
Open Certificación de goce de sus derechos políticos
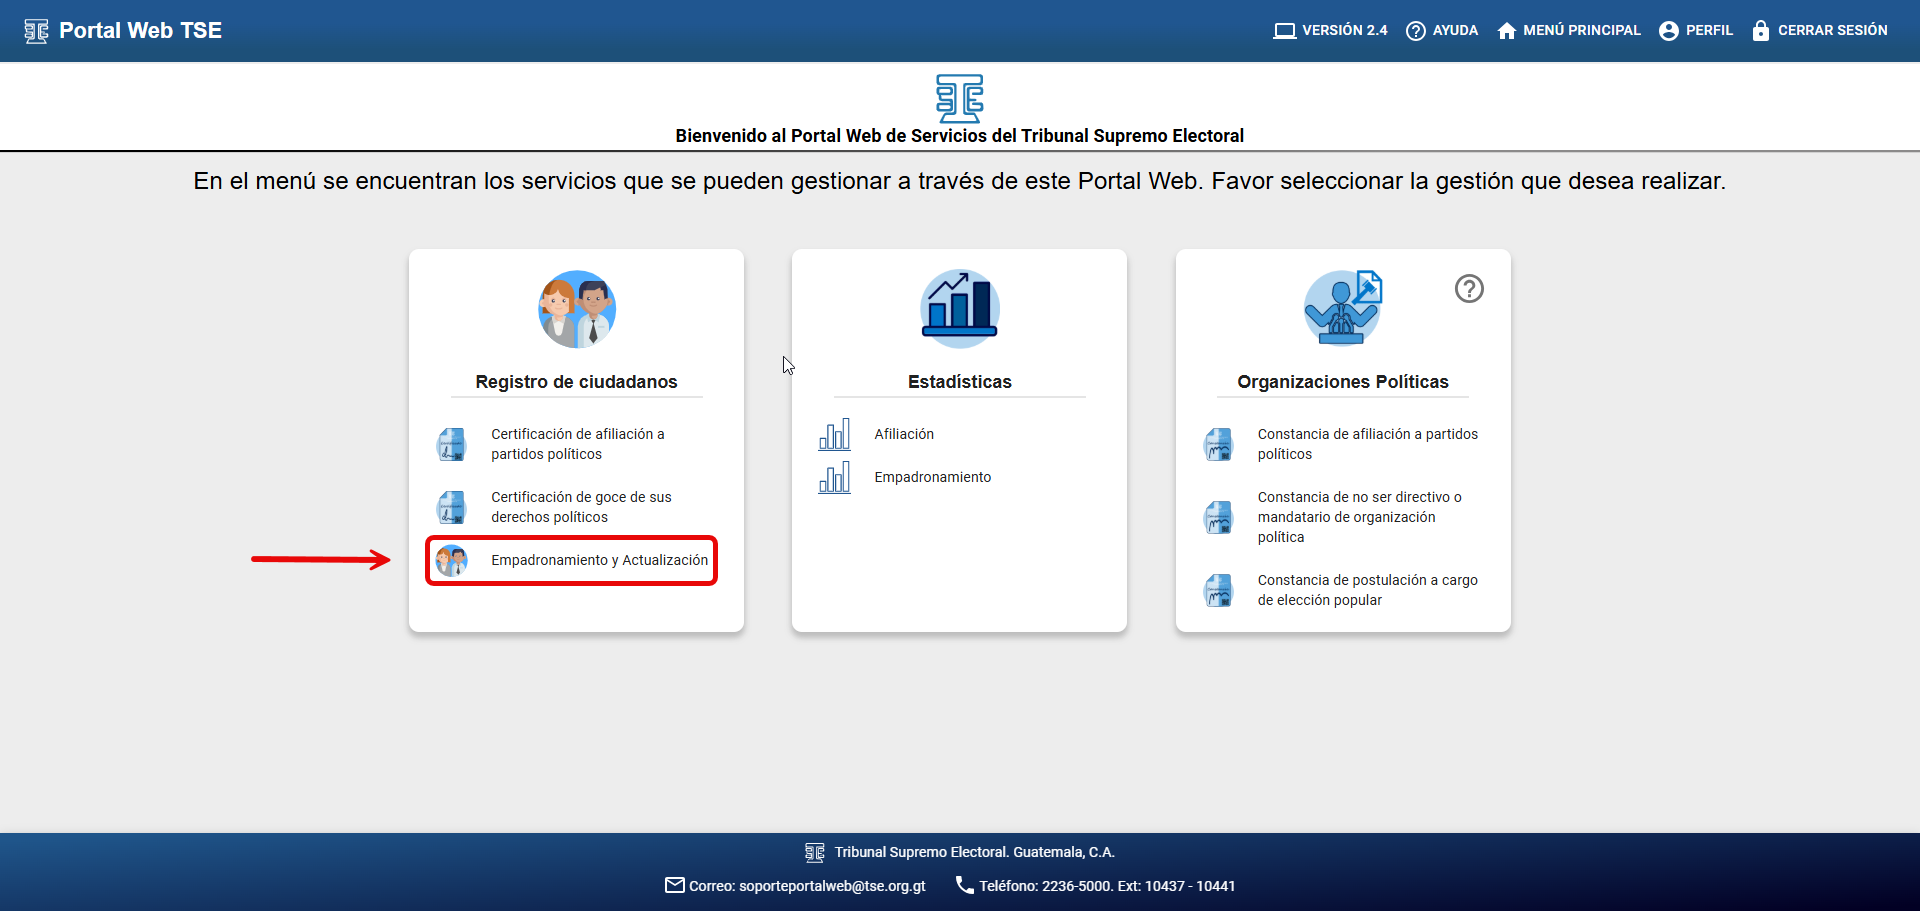(581, 507)
